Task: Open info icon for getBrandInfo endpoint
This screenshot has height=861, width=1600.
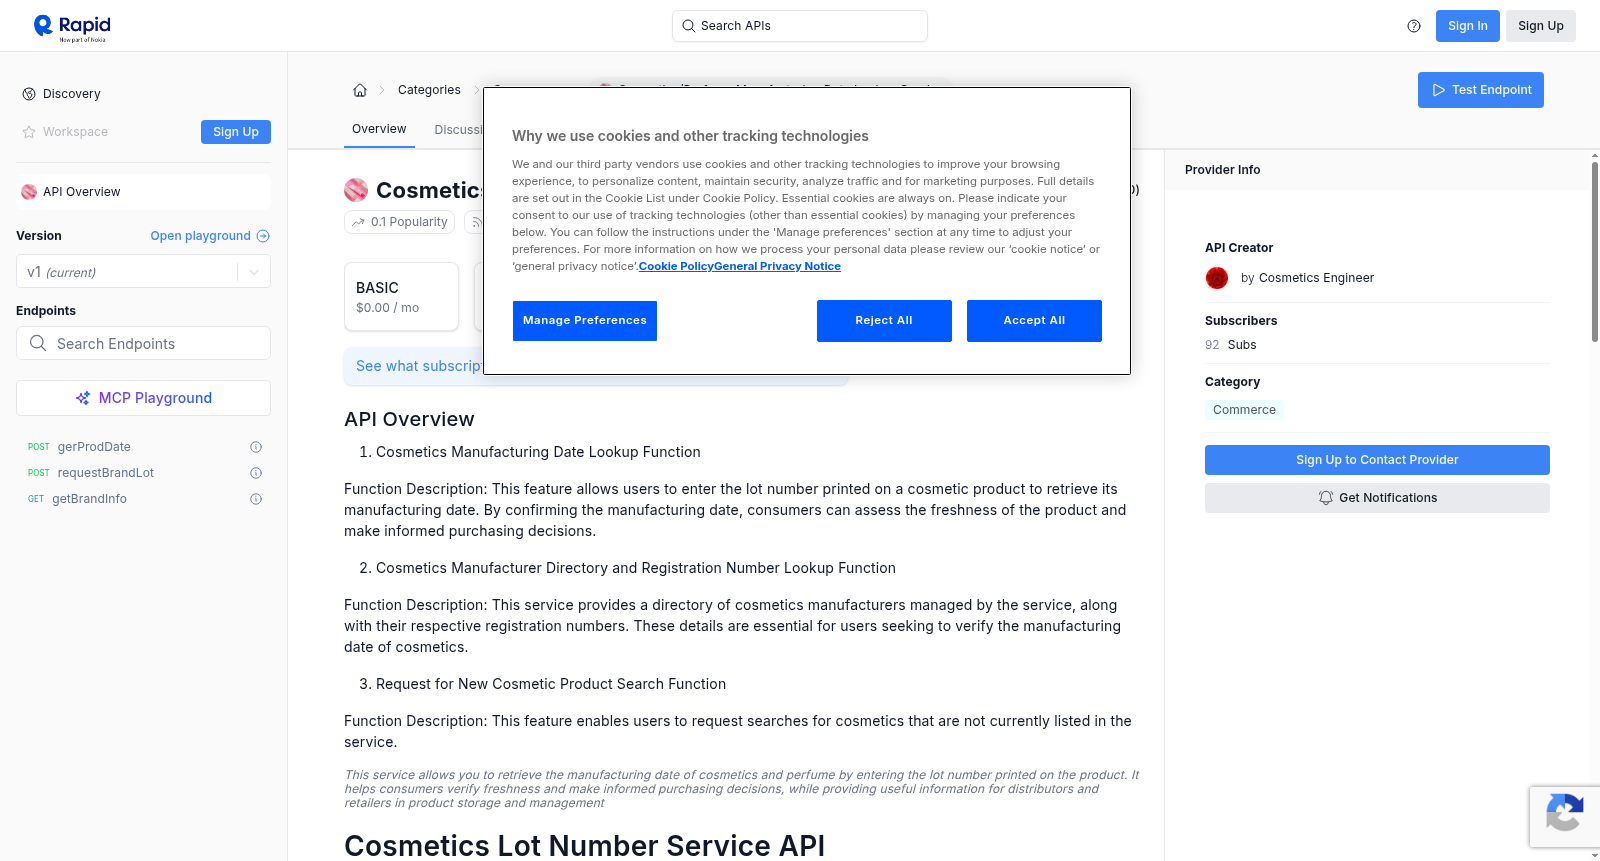Action: coord(256,499)
